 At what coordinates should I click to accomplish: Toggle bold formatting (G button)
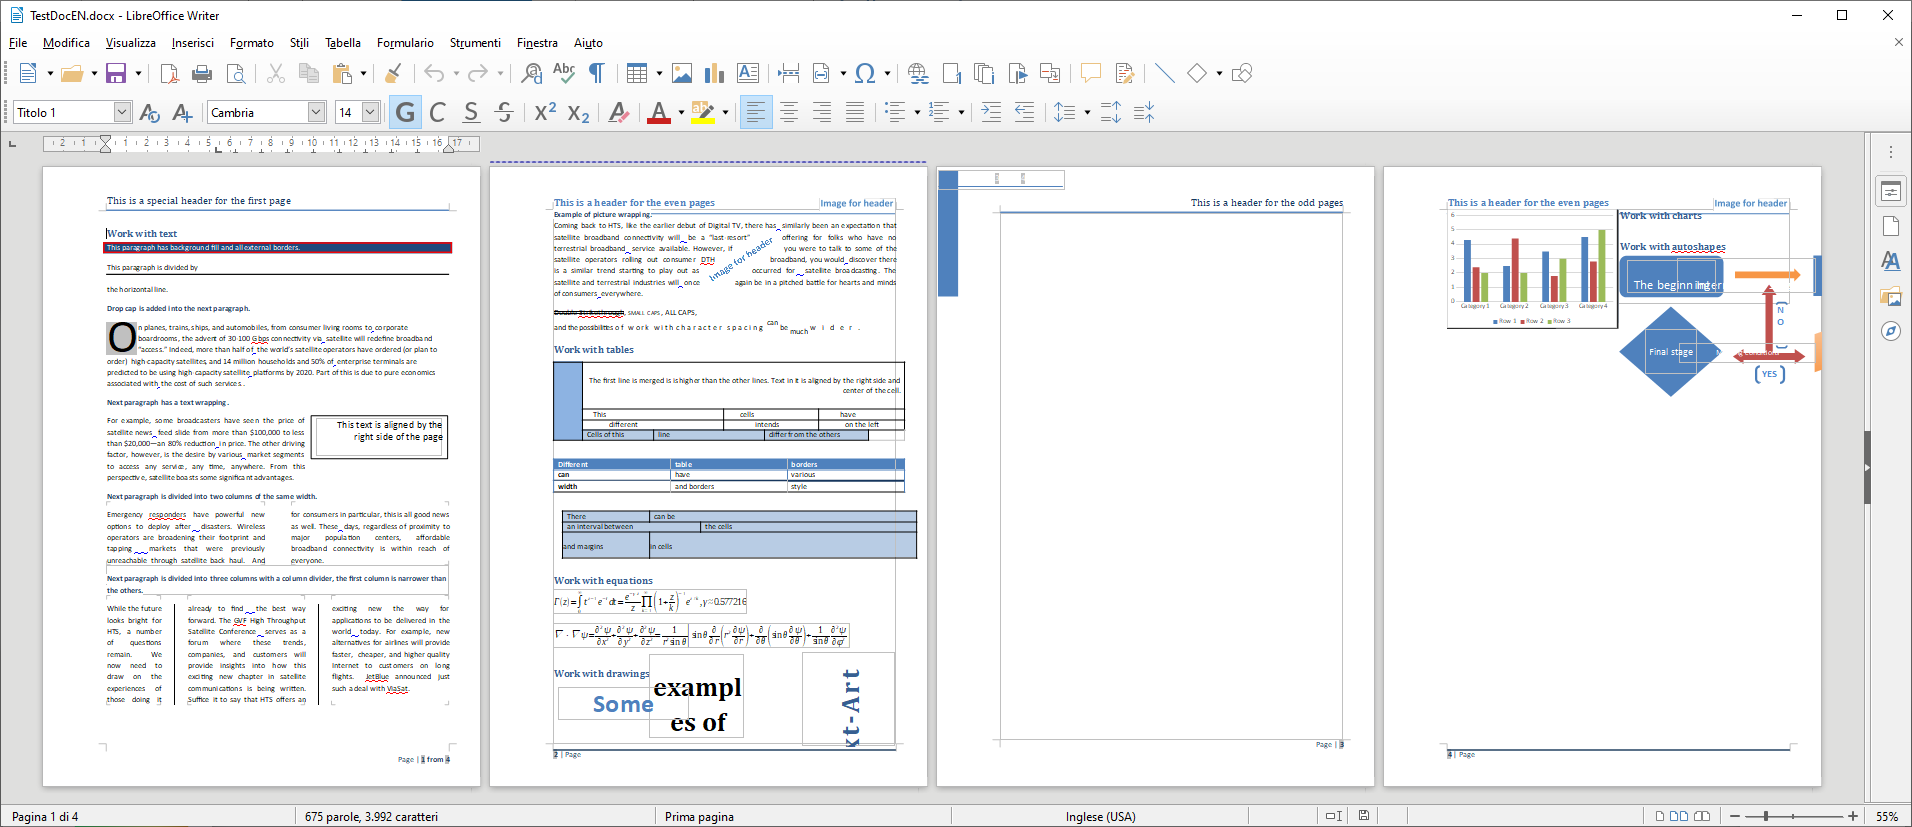[x=405, y=112]
